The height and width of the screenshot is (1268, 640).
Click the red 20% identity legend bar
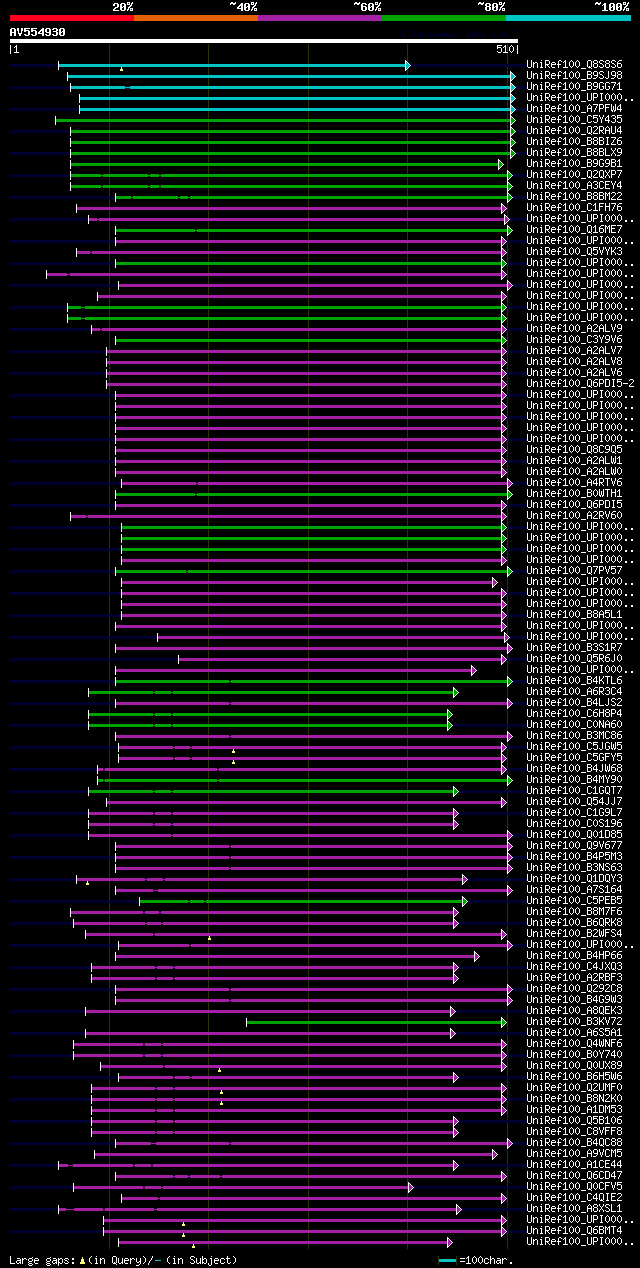coord(71,18)
